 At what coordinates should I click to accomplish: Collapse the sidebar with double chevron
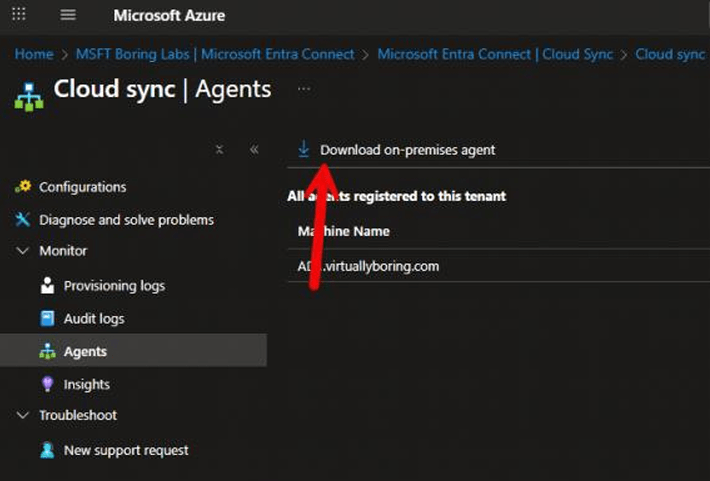click(254, 149)
